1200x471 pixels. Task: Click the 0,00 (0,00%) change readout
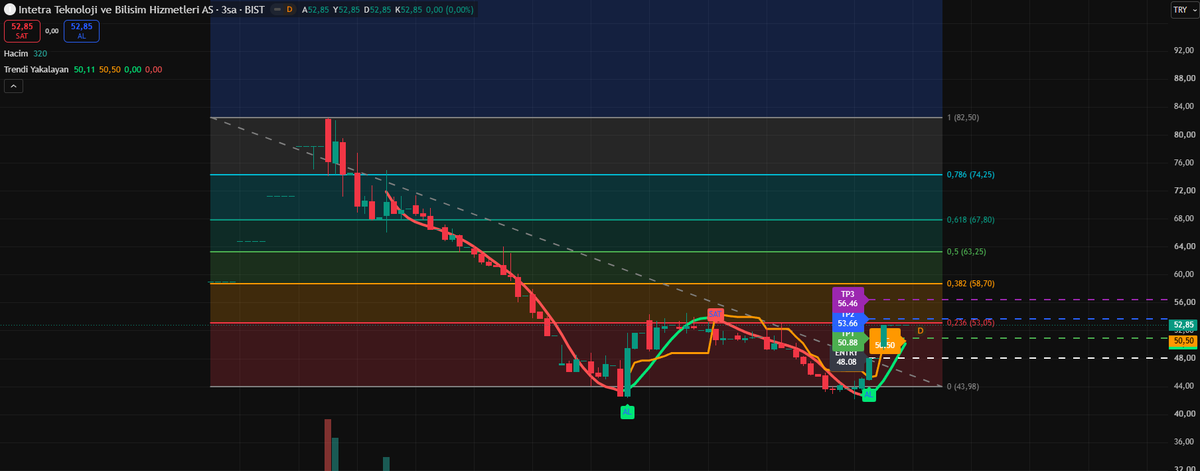449,9
